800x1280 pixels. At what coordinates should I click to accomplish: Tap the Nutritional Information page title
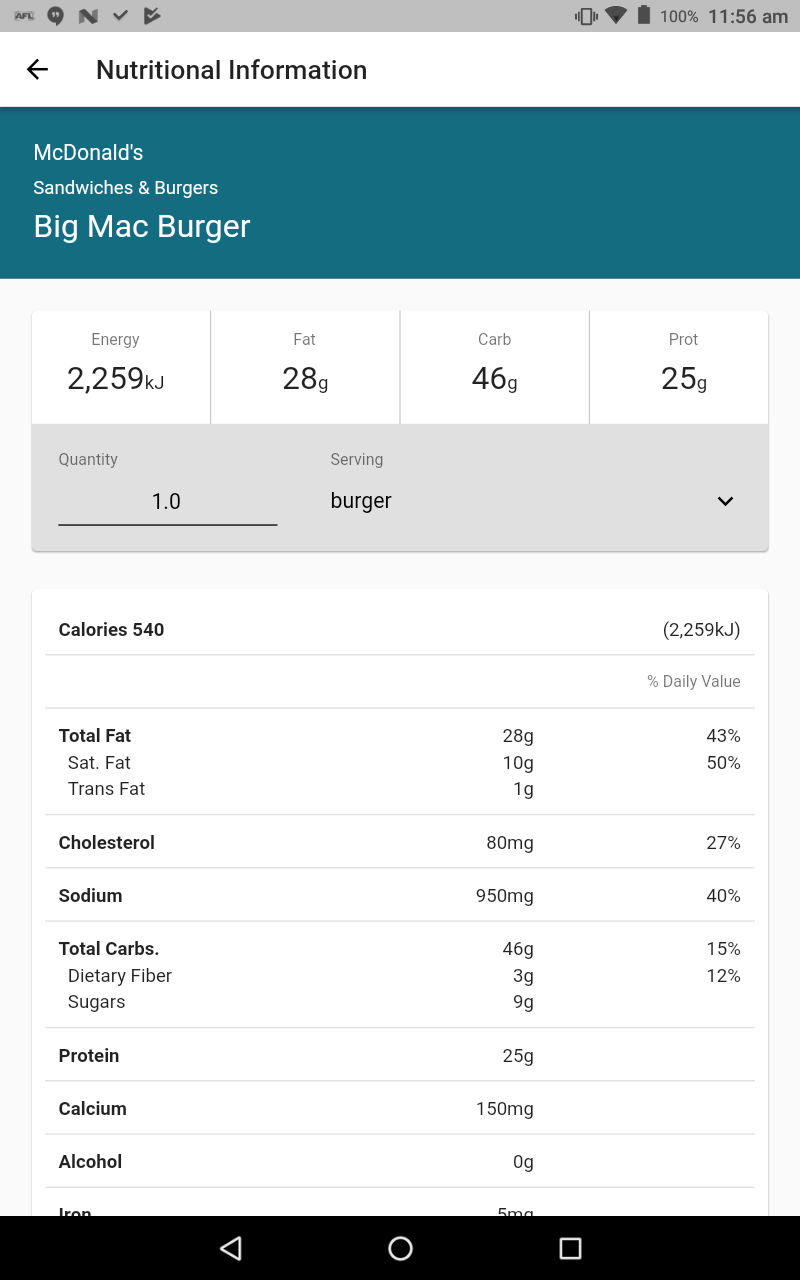click(232, 70)
